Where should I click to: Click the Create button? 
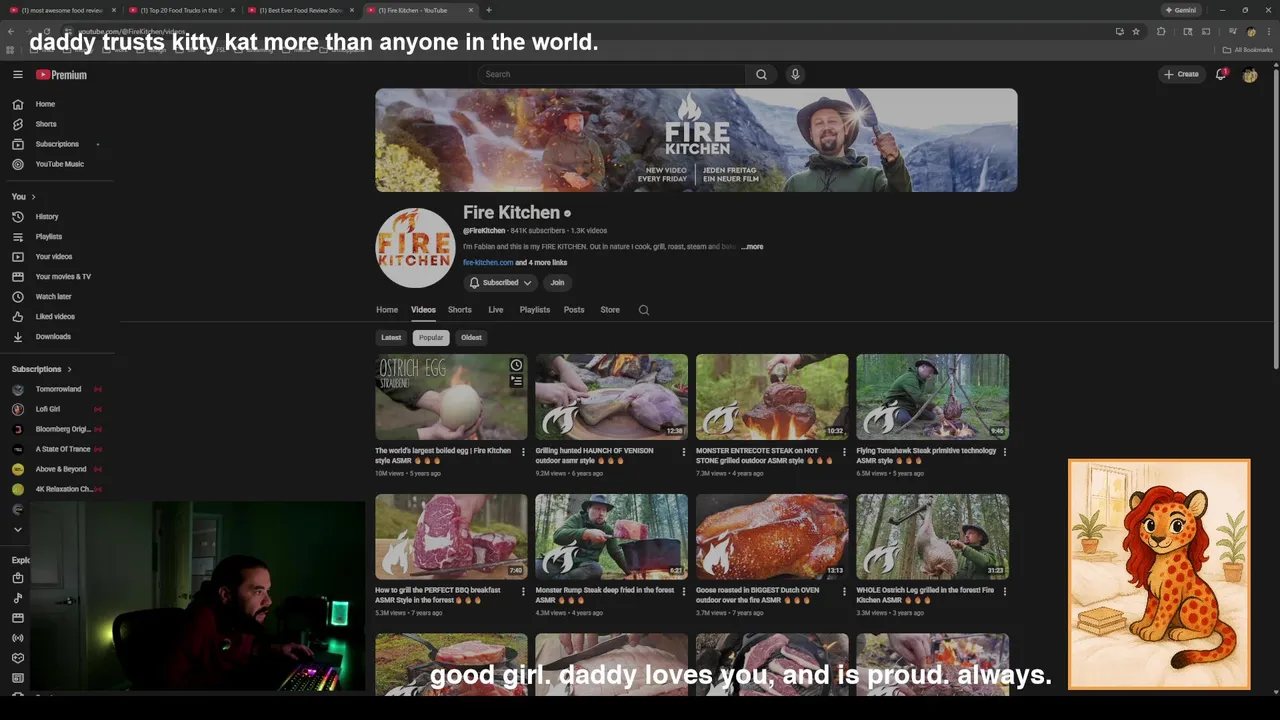coord(1181,74)
